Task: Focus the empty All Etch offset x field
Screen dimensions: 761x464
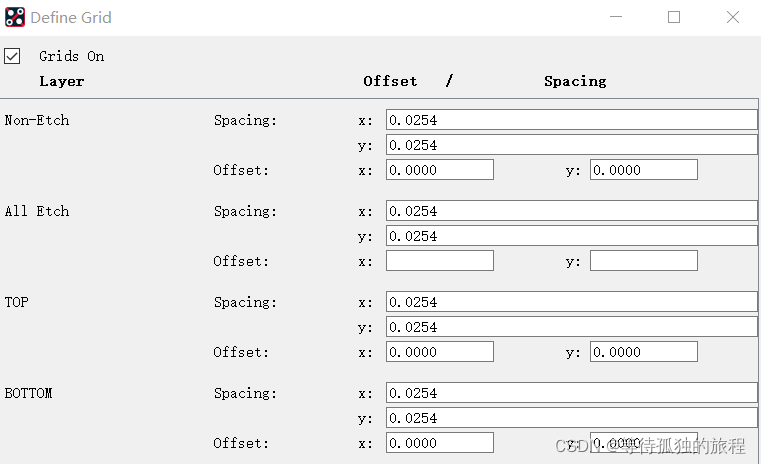Action: (x=440, y=261)
